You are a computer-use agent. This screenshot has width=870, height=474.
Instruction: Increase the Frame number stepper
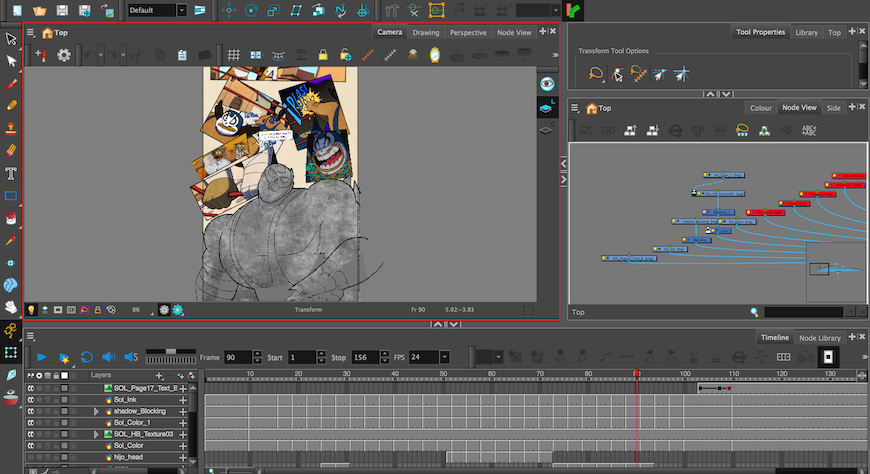coord(256,354)
